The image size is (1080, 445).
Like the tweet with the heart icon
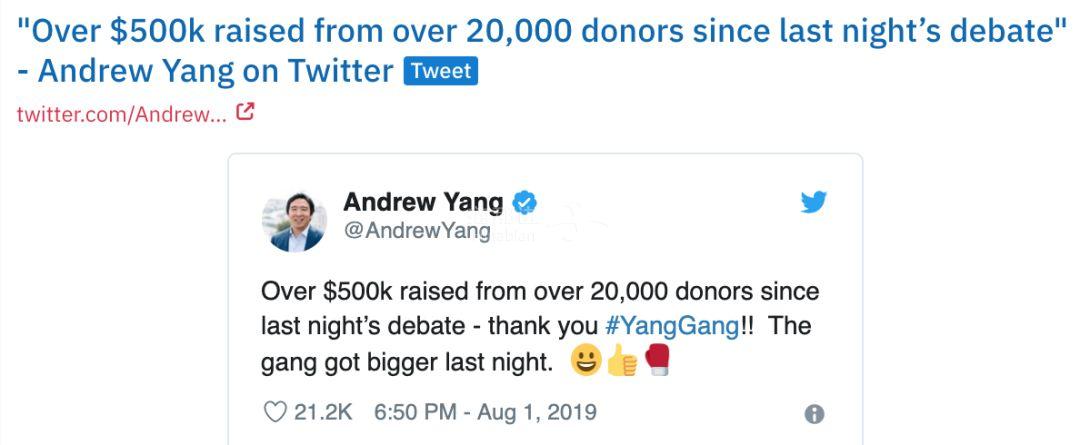(274, 412)
